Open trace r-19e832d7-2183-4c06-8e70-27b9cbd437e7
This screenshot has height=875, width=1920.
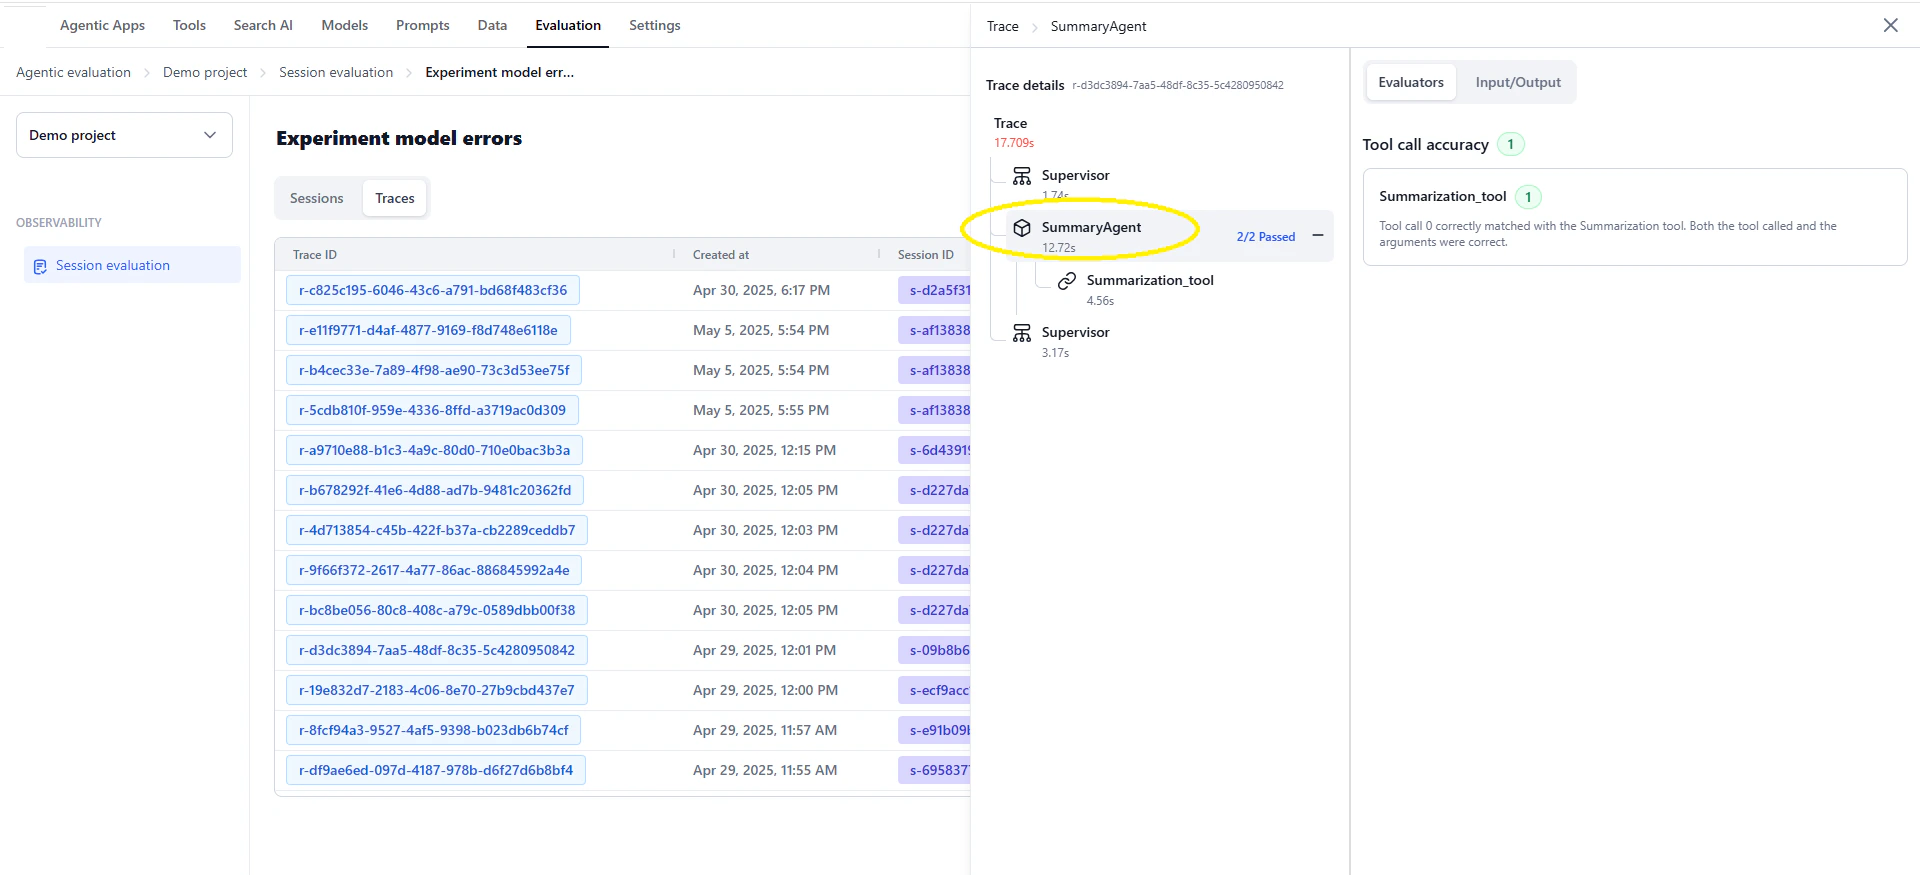tap(437, 690)
